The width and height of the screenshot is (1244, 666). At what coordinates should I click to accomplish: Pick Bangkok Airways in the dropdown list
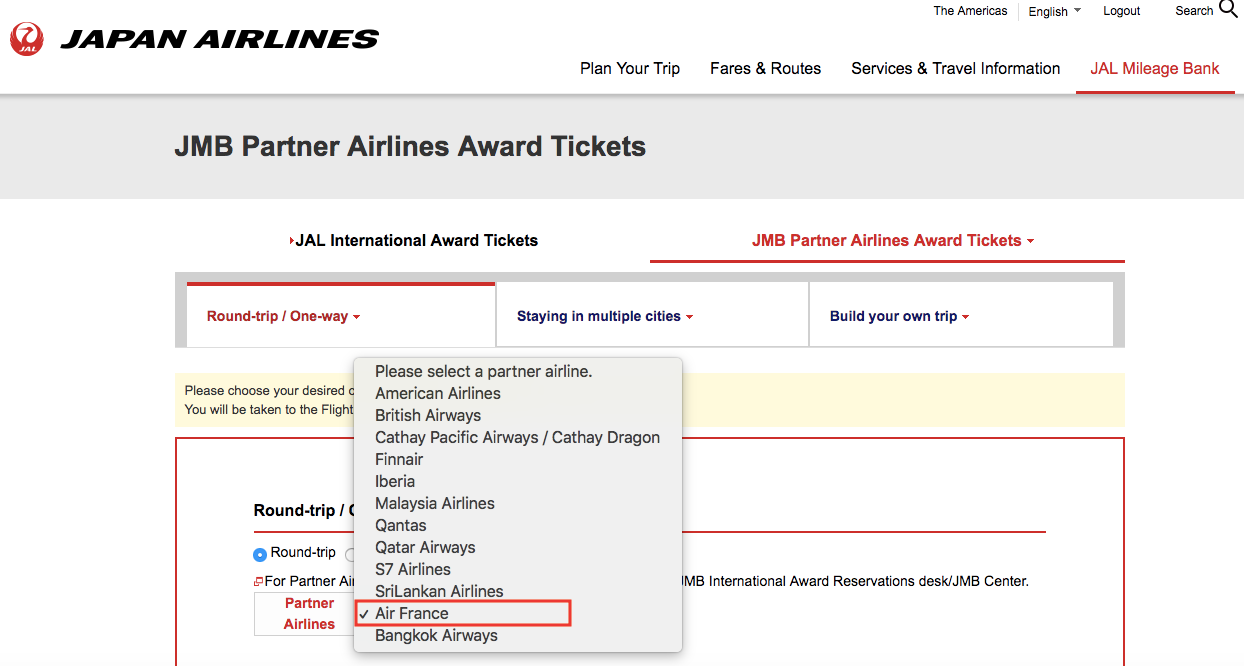tap(436, 635)
